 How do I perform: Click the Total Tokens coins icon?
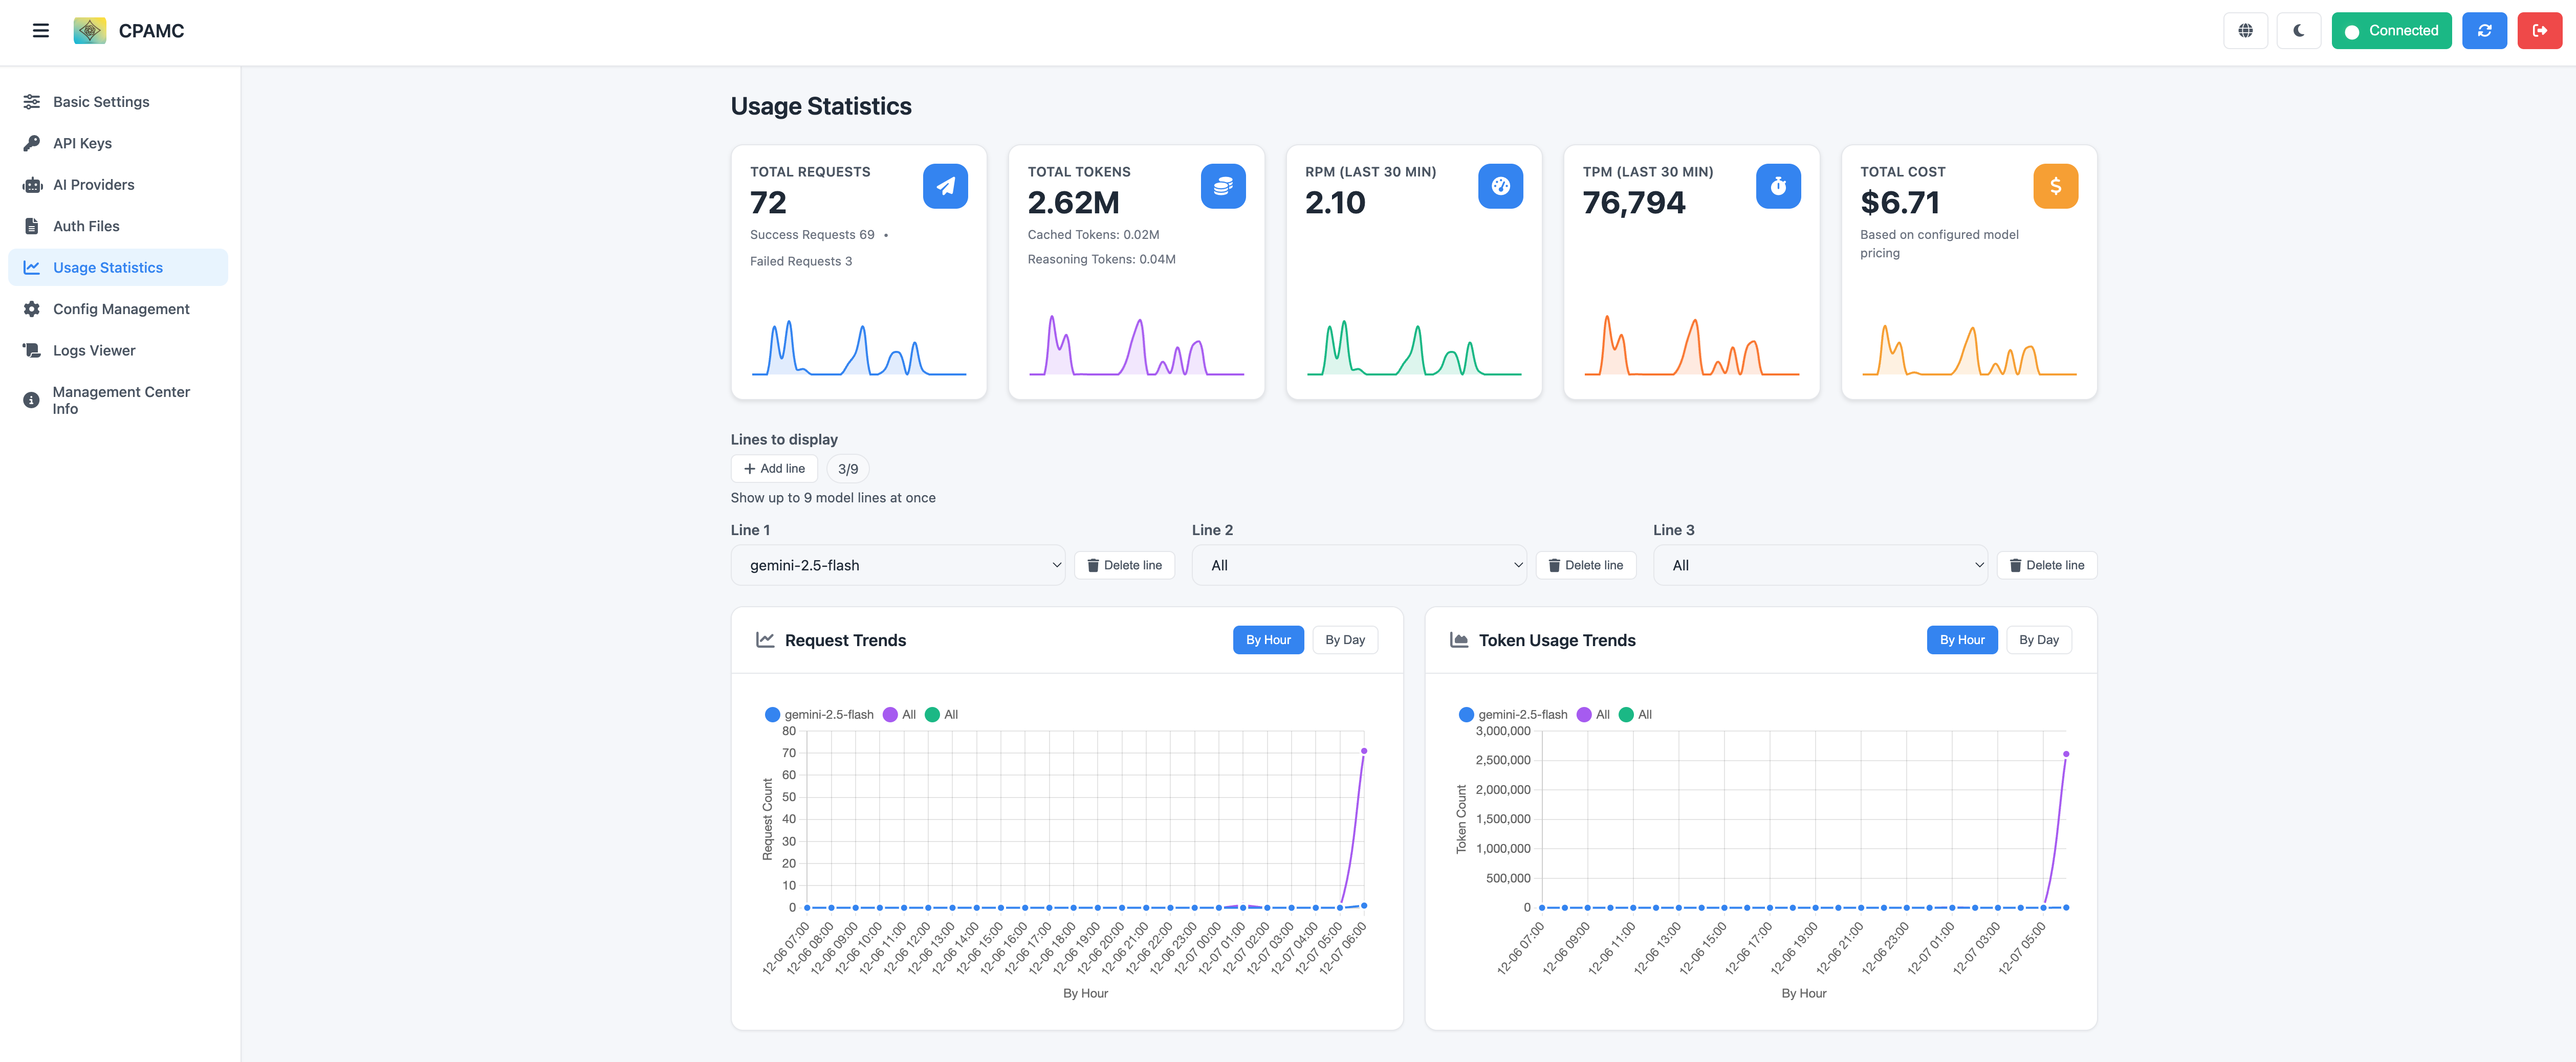(x=1222, y=186)
